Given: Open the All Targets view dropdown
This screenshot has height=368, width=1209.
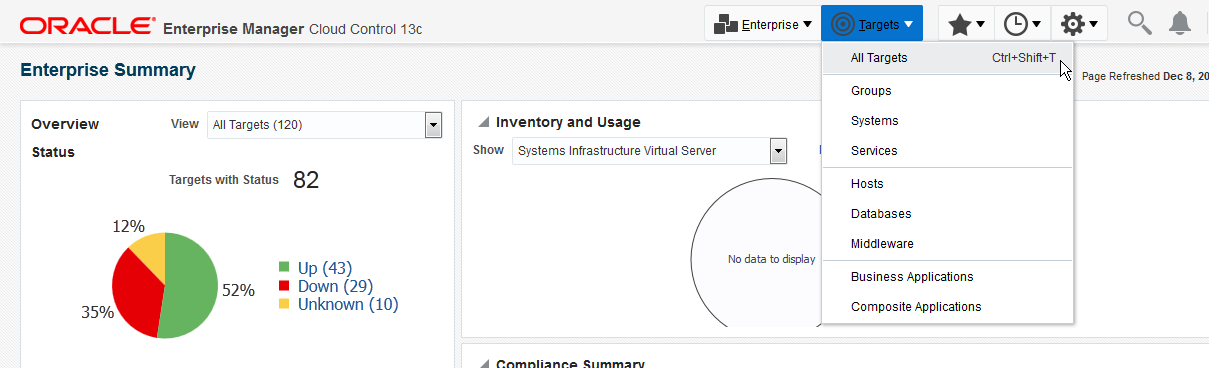Looking at the screenshot, I should [433, 125].
